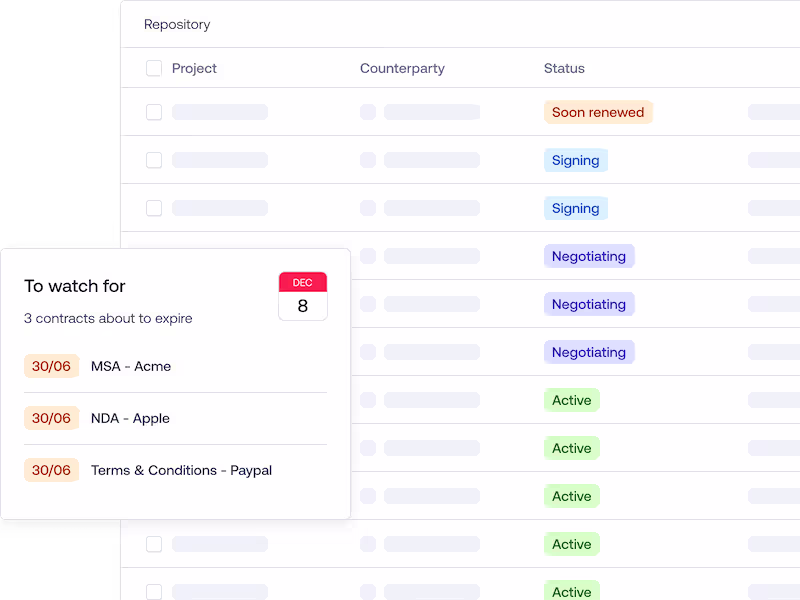Tick checkbox in the first Signing row

pyautogui.click(x=154, y=160)
